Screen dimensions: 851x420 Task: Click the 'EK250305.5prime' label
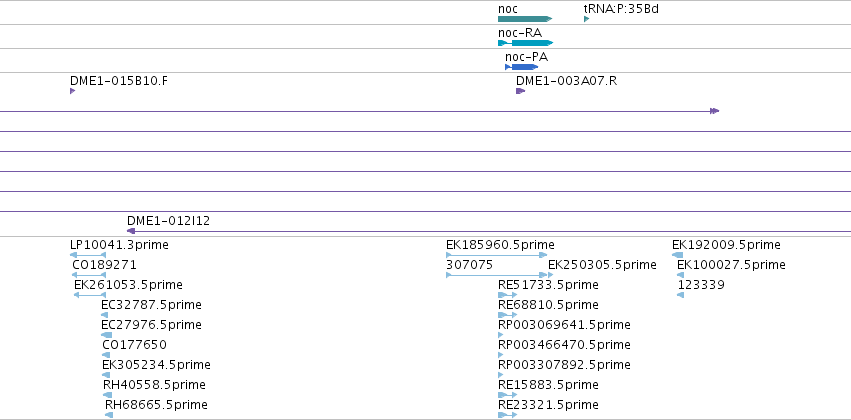pyautogui.click(x=602, y=265)
